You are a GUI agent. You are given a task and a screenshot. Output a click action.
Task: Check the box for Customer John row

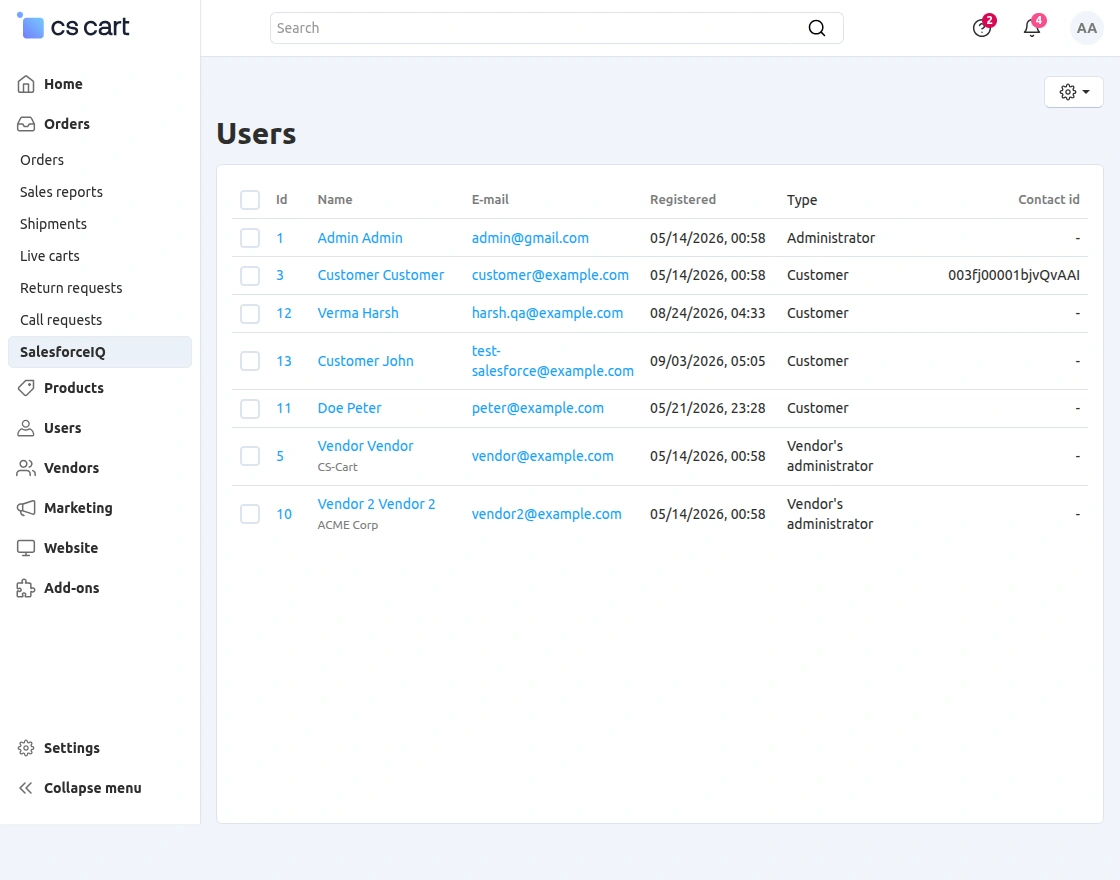[x=250, y=361]
